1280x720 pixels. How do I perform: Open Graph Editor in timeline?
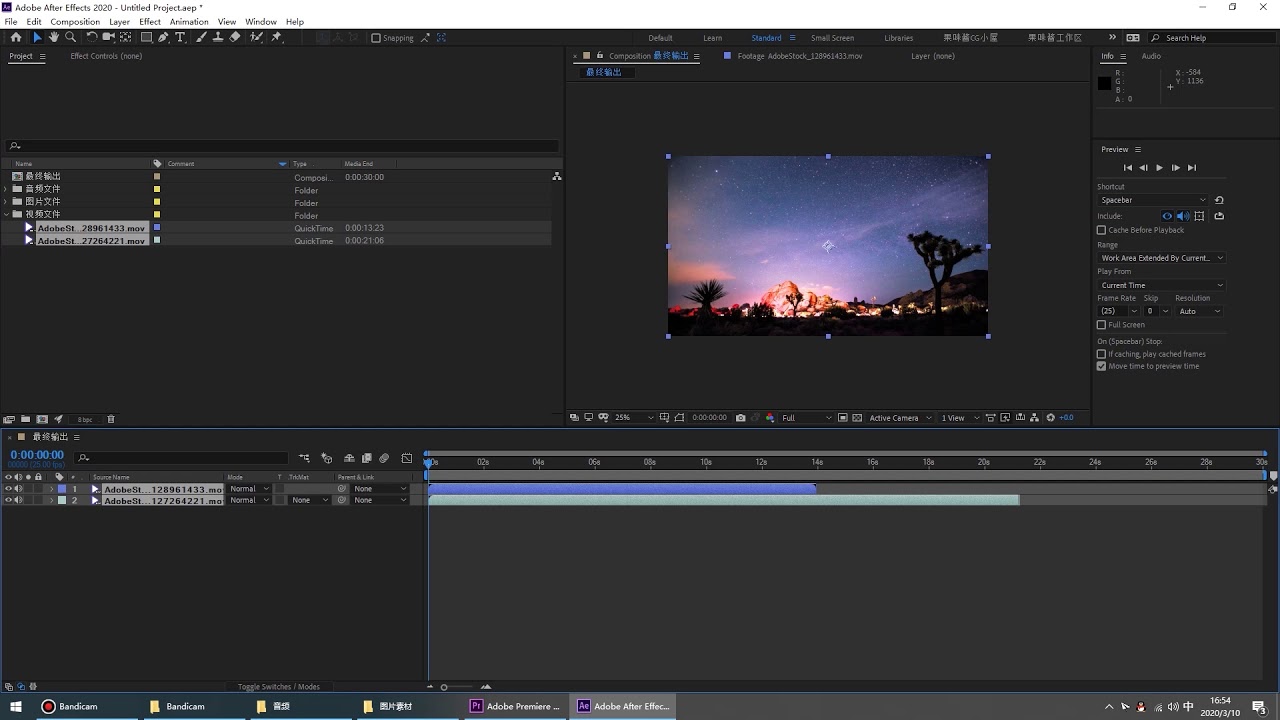(x=407, y=458)
